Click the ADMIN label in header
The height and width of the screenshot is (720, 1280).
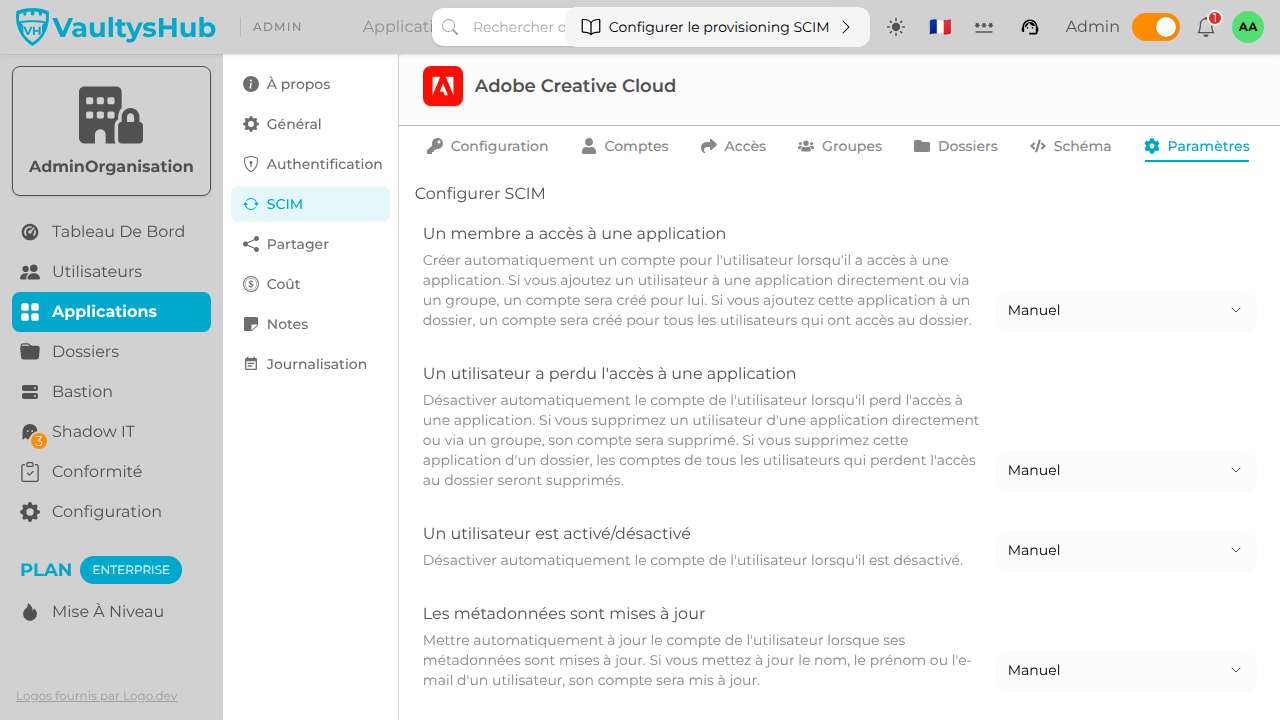[x=278, y=27]
